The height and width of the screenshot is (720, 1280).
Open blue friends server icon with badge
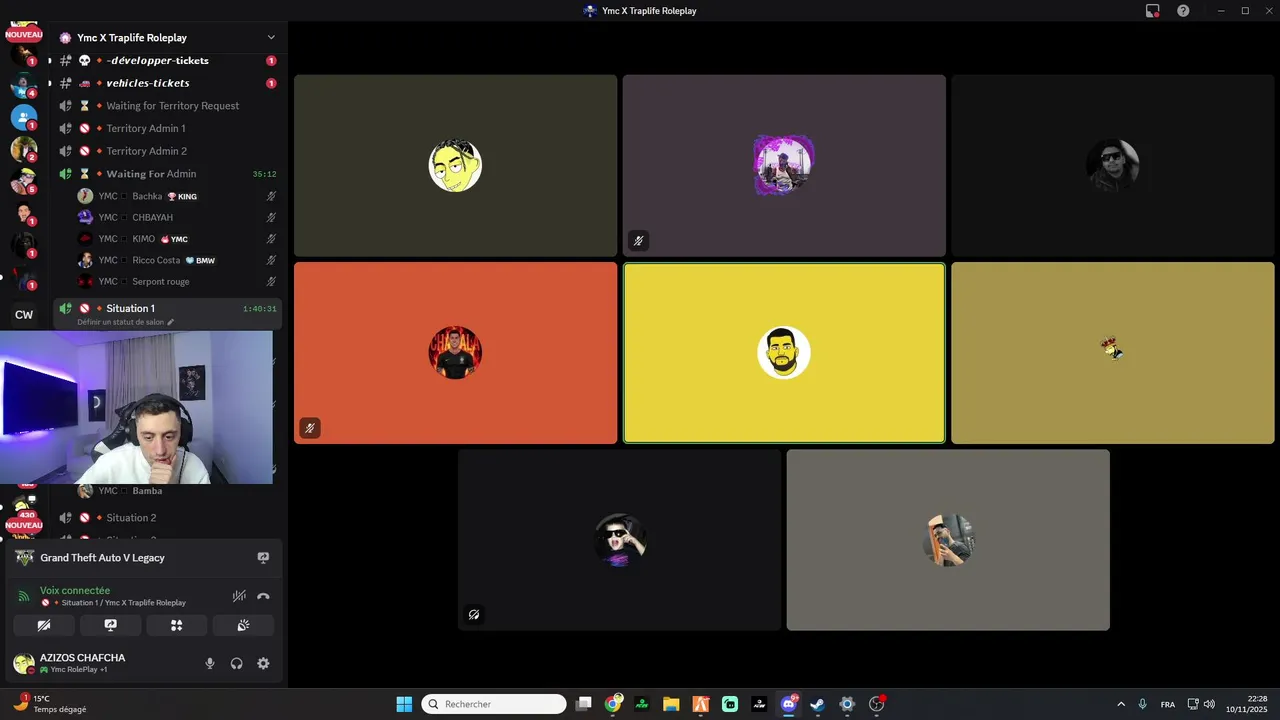(x=24, y=117)
